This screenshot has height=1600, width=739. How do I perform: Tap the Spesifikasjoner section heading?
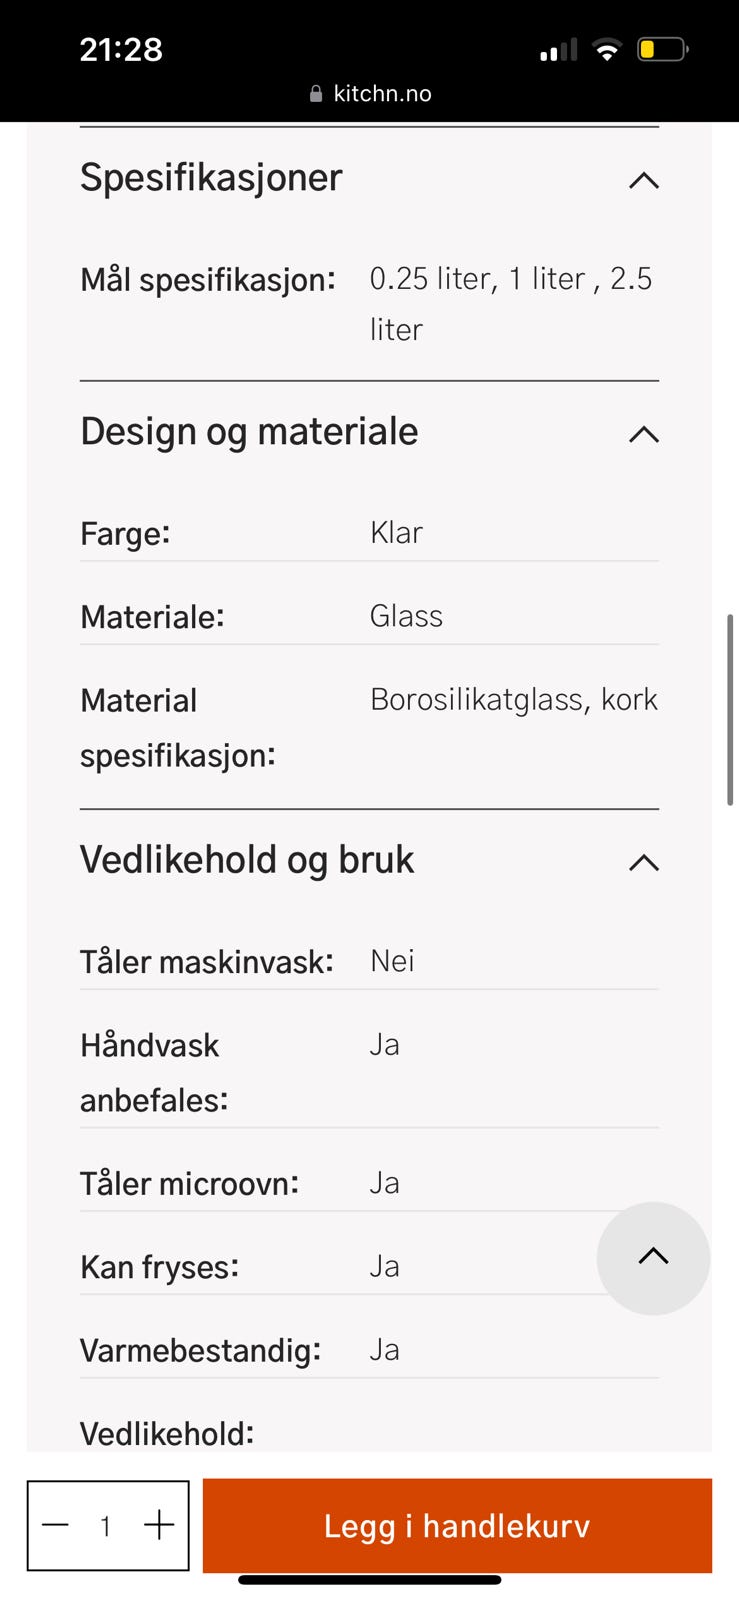[x=211, y=178]
